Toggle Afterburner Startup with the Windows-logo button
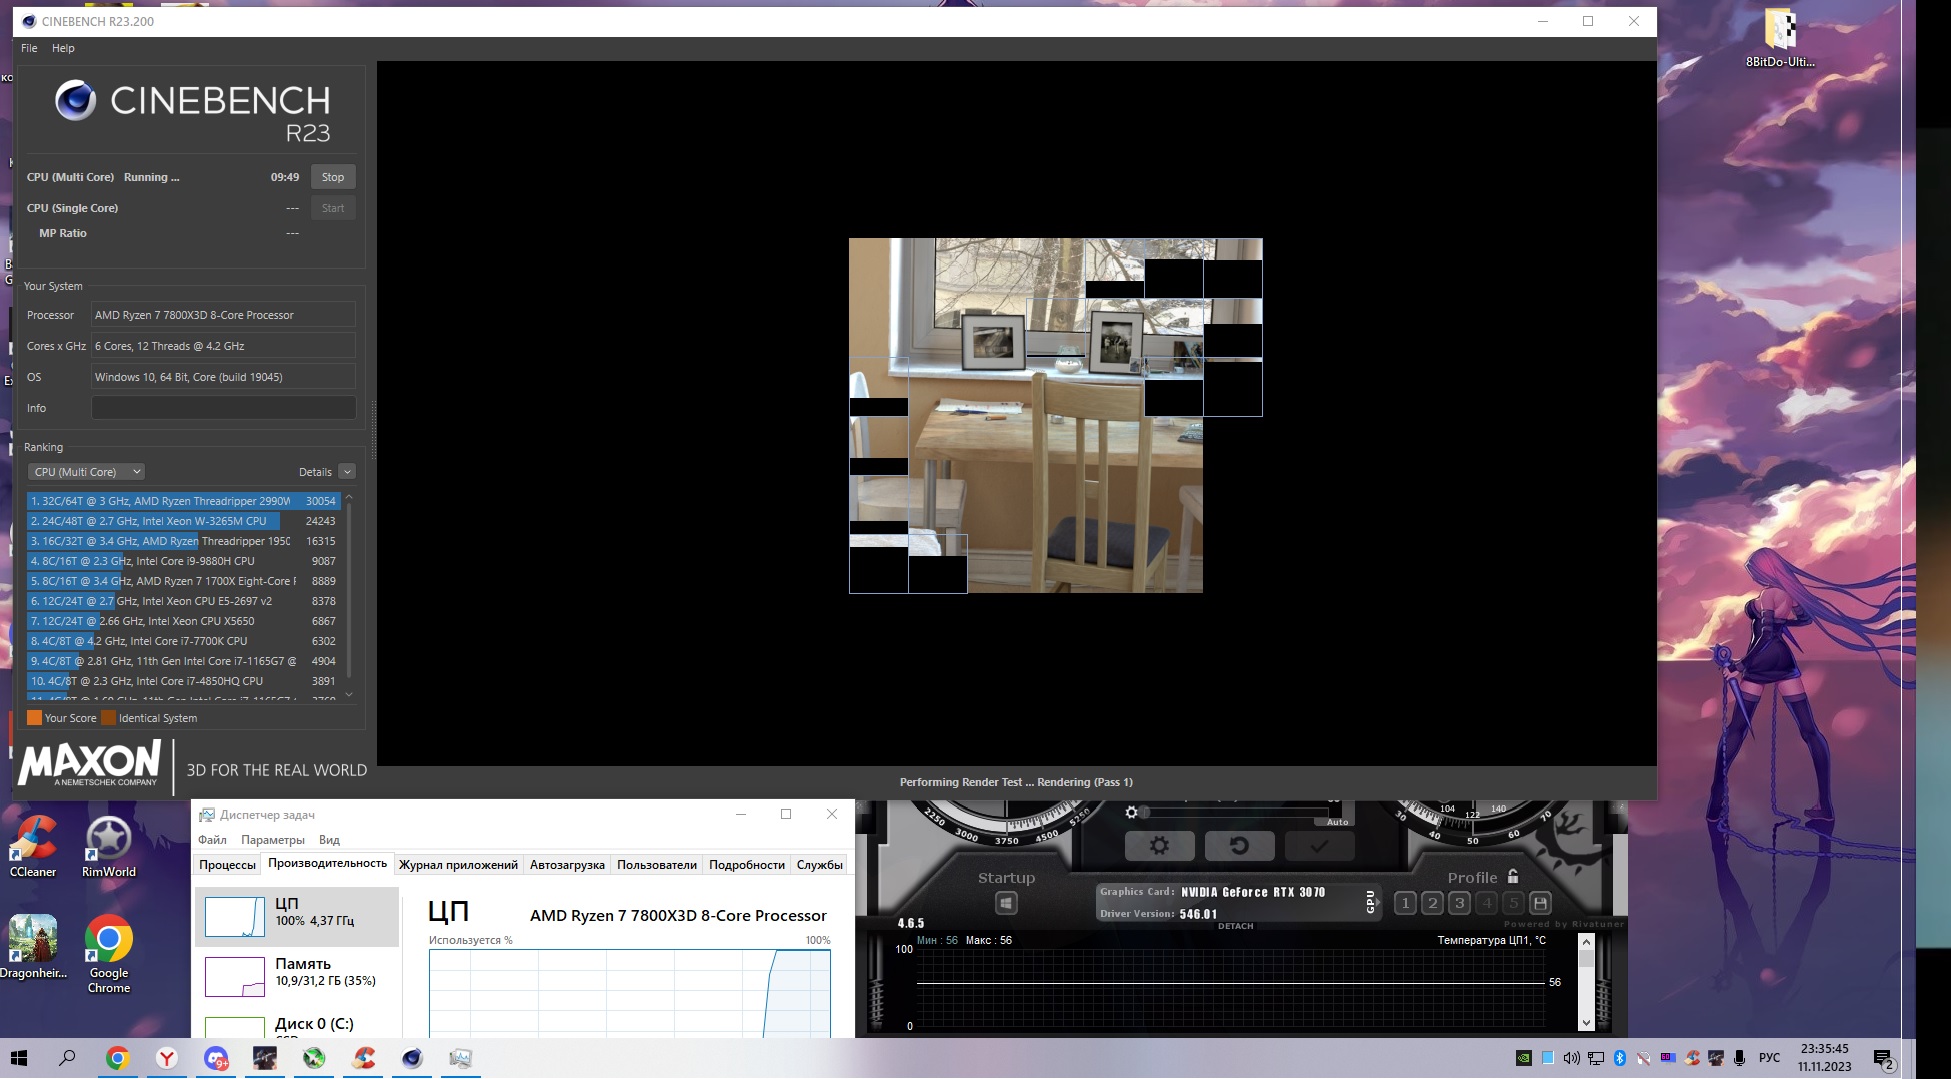The width and height of the screenshot is (1951, 1079). tap(1006, 904)
